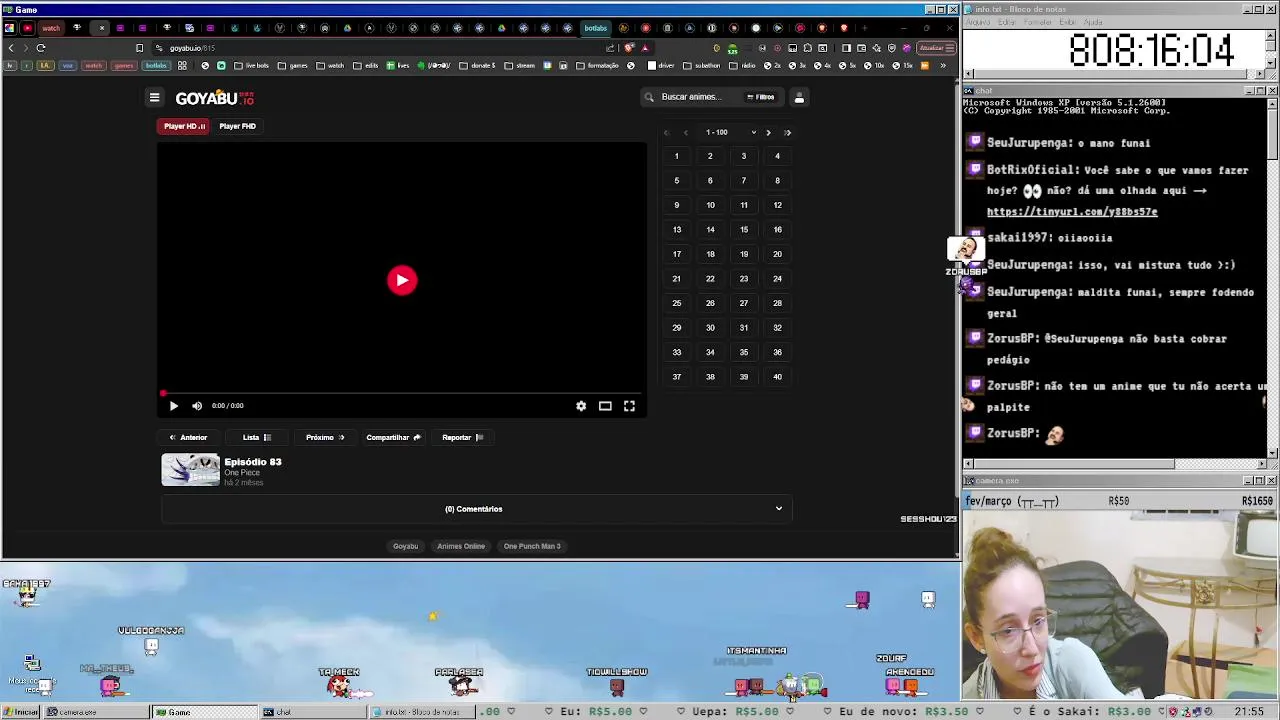Open the Goyabu footer link
The height and width of the screenshot is (720, 1280).
pos(405,546)
